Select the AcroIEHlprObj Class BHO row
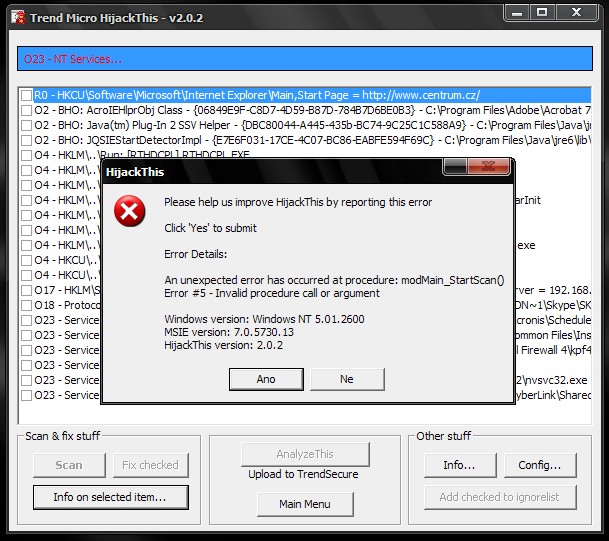This screenshot has width=609, height=541. pyautogui.click(x=312, y=111)
